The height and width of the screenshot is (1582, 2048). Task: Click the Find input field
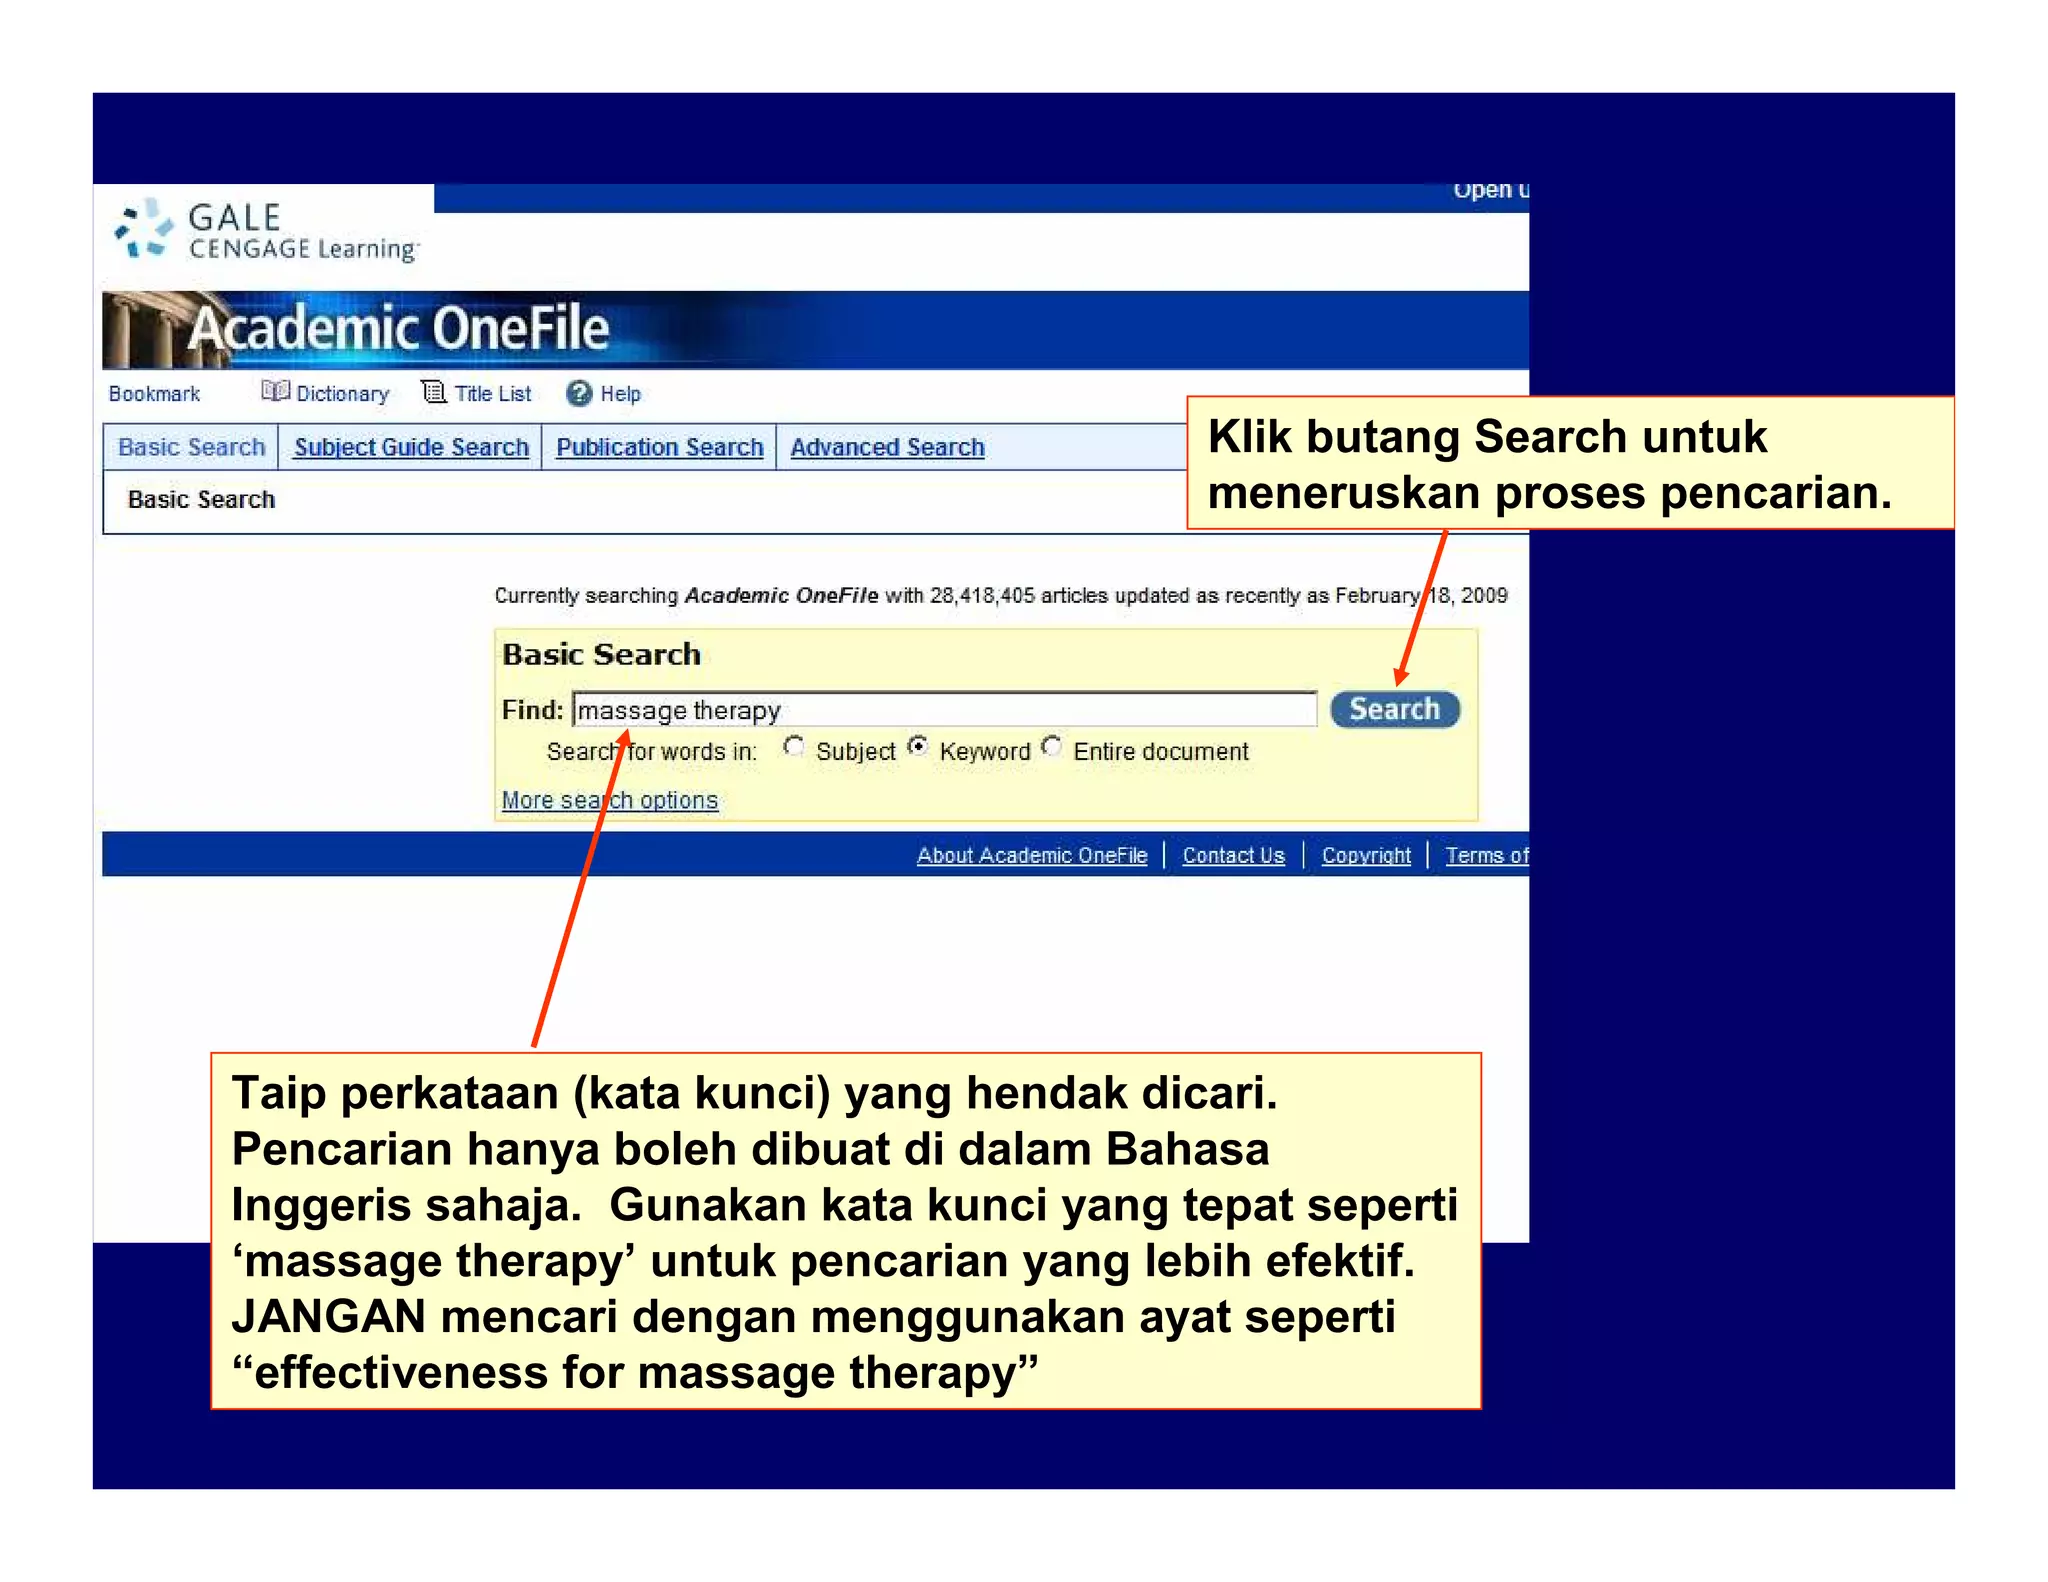944,709
